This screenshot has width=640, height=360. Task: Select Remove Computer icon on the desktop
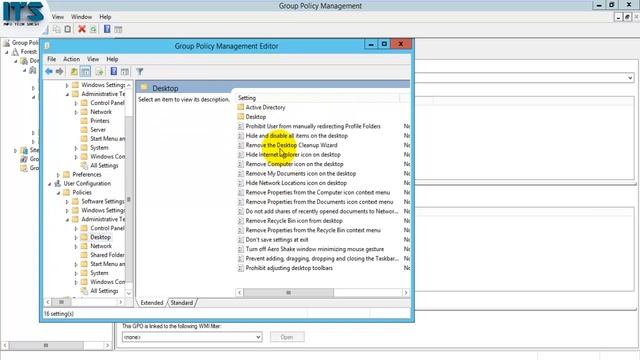tap(294, 164)
